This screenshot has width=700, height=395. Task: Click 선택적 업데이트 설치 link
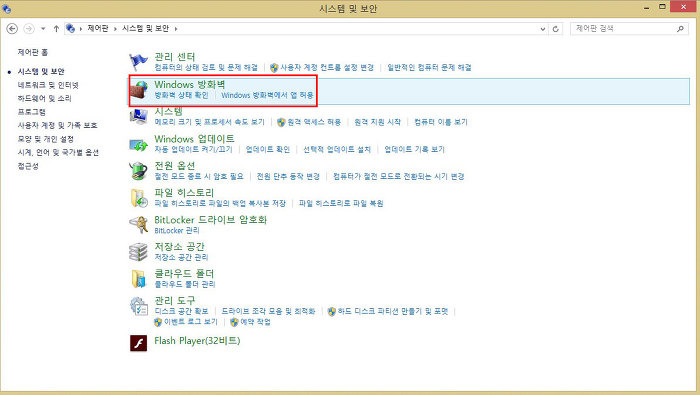(x=337, y=149)
